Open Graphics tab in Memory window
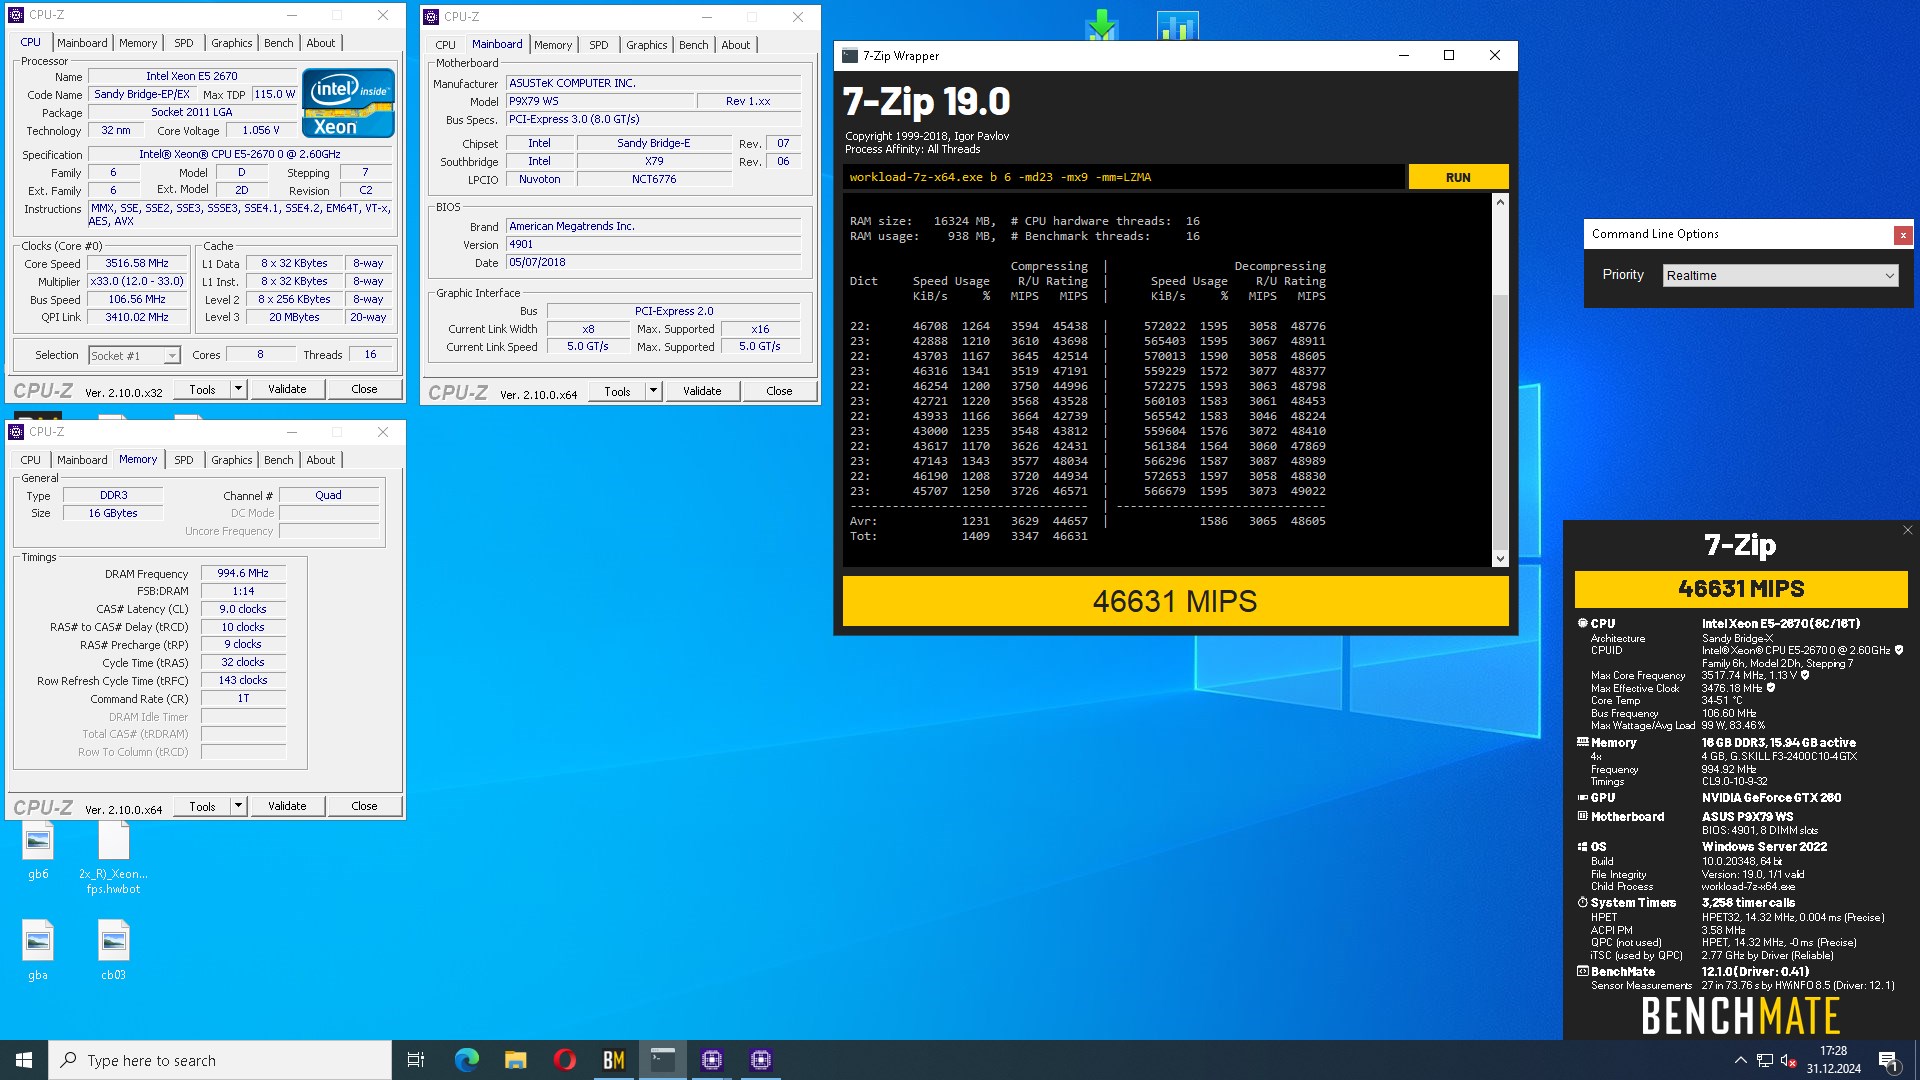The image size is (1920, 1080). pos(231,460)
